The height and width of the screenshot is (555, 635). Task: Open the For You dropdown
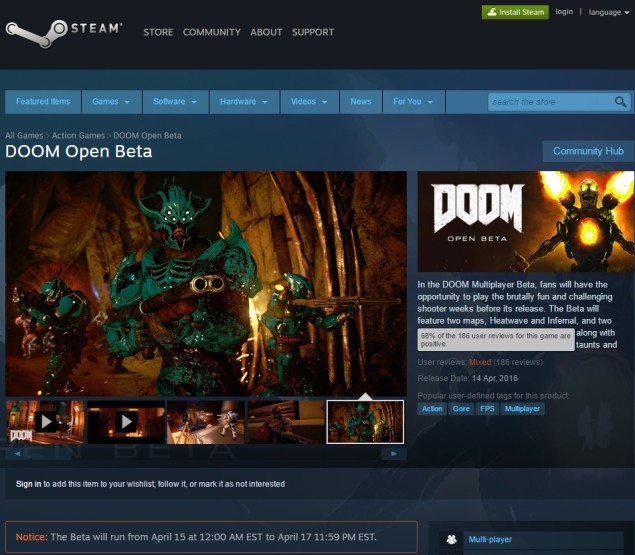(x=413, y=102)
